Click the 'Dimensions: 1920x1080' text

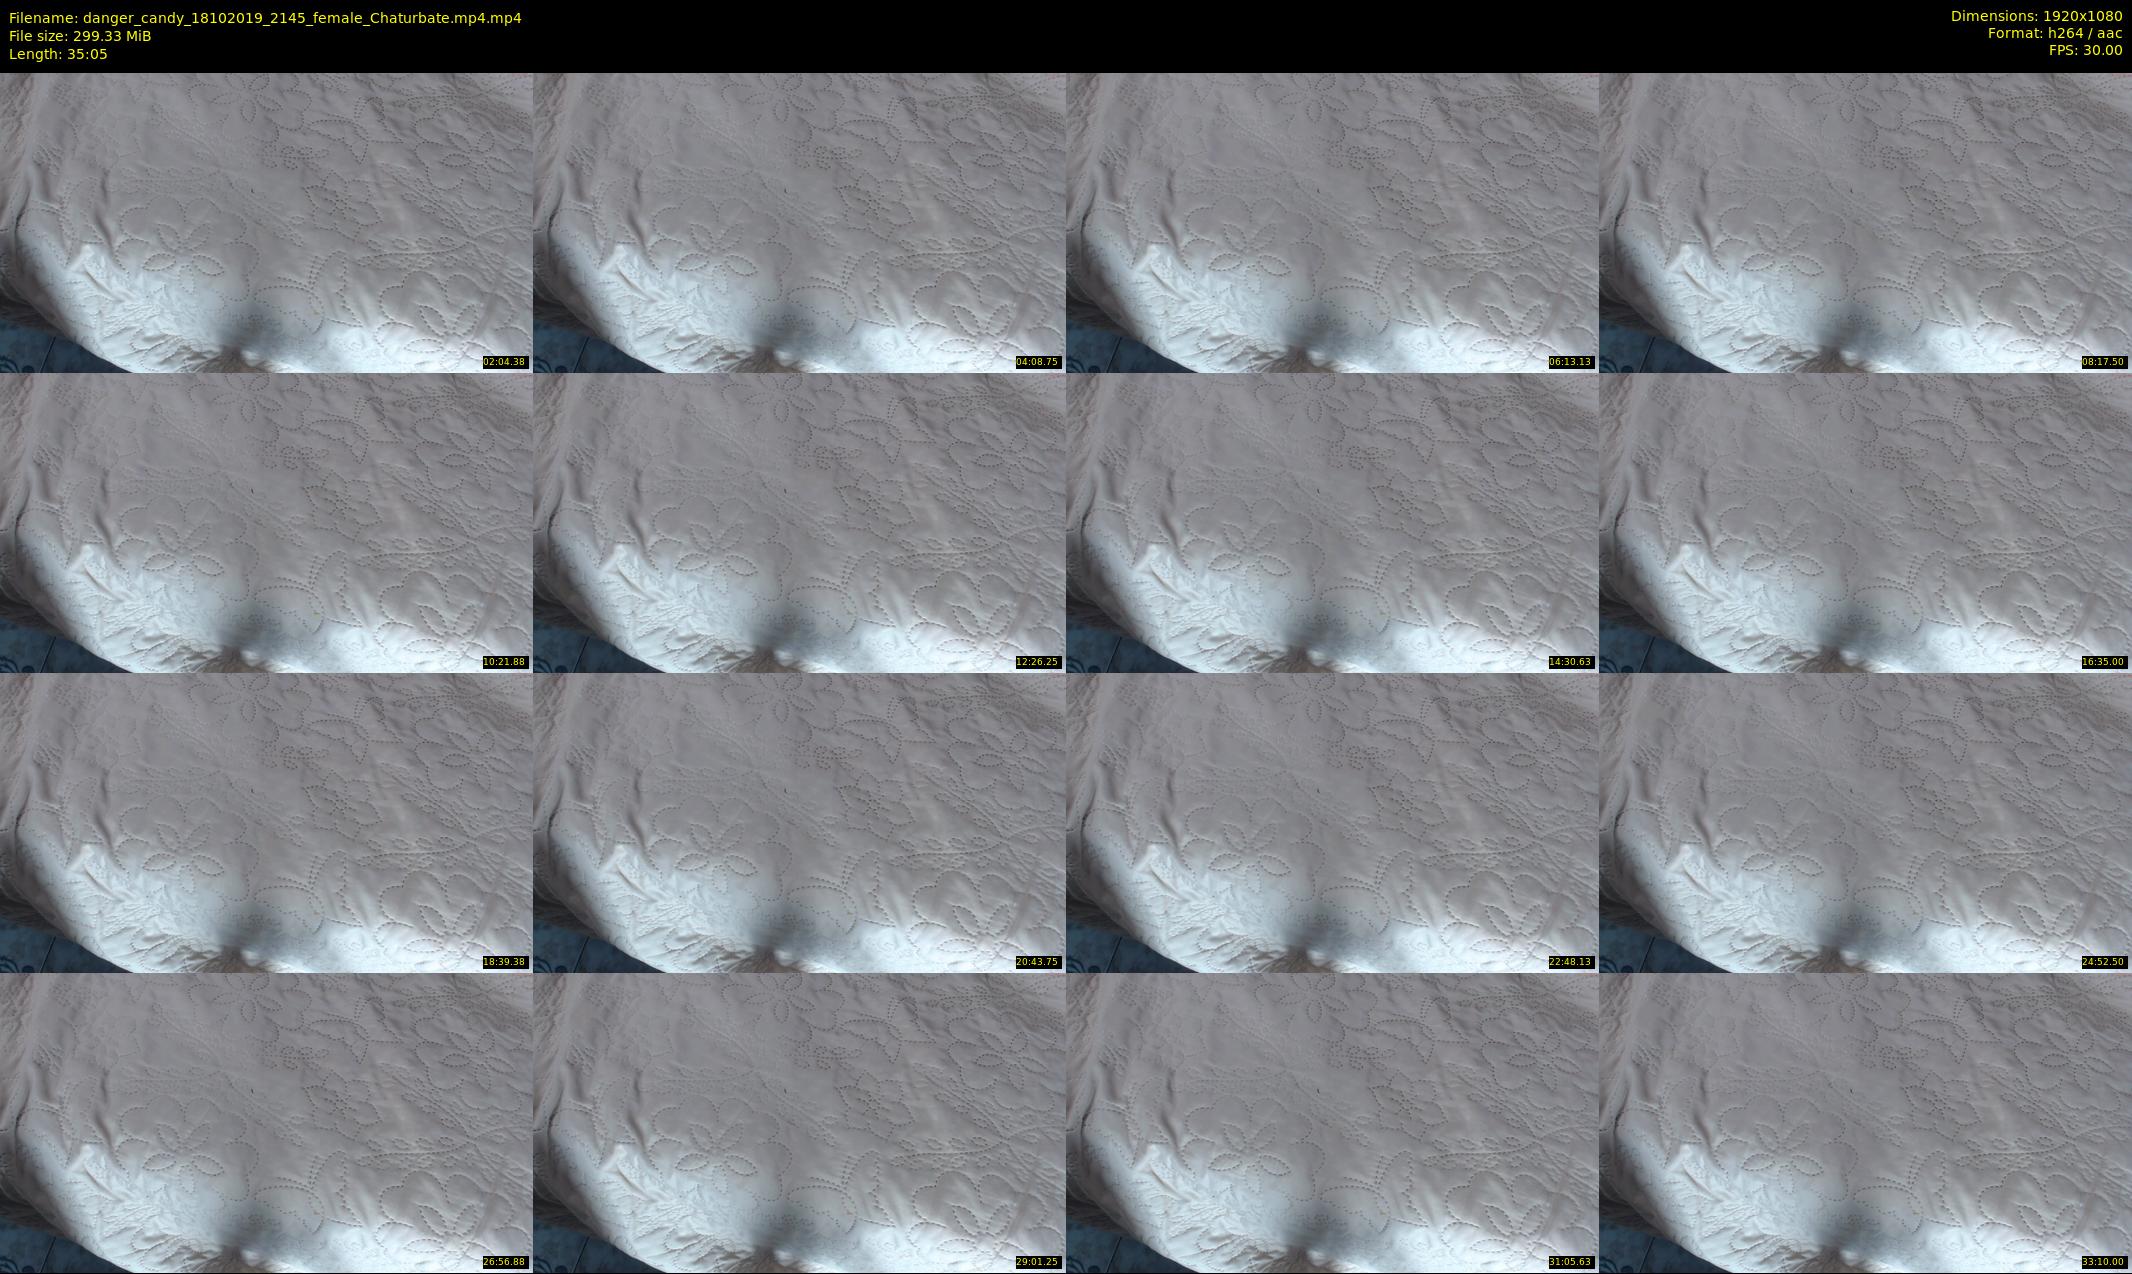click(x=2036, y=16)
